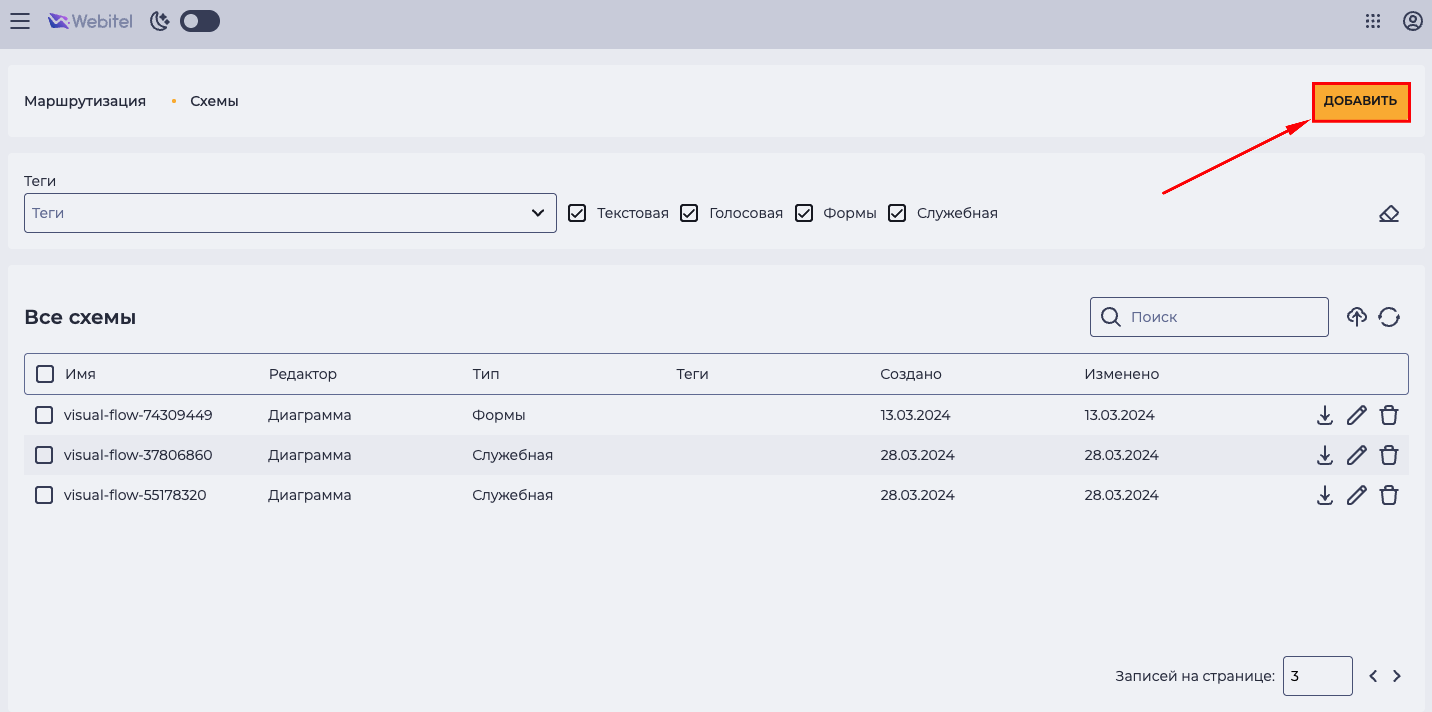Toggle the dark mode switch
The width and height of the screenshot is (1432, 712).
click(x=199, y=21)
